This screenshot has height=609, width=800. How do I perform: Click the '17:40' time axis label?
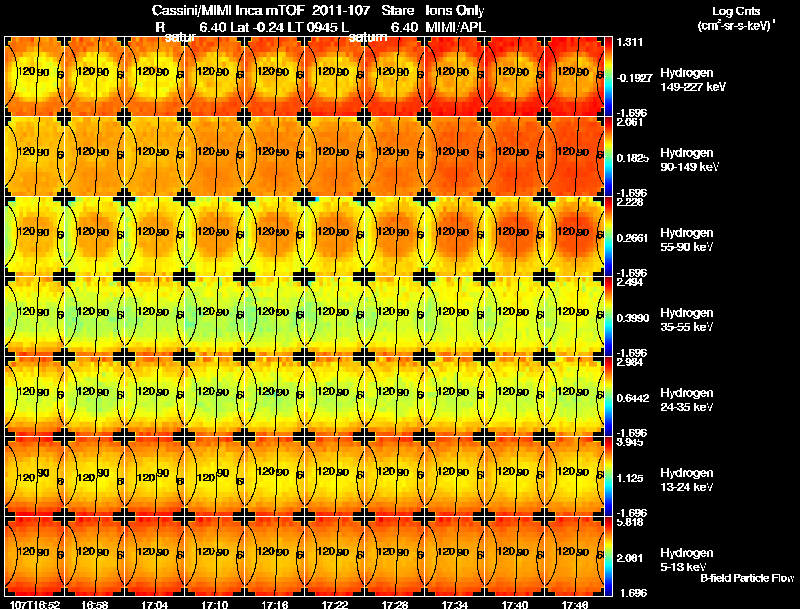[515, 604]
